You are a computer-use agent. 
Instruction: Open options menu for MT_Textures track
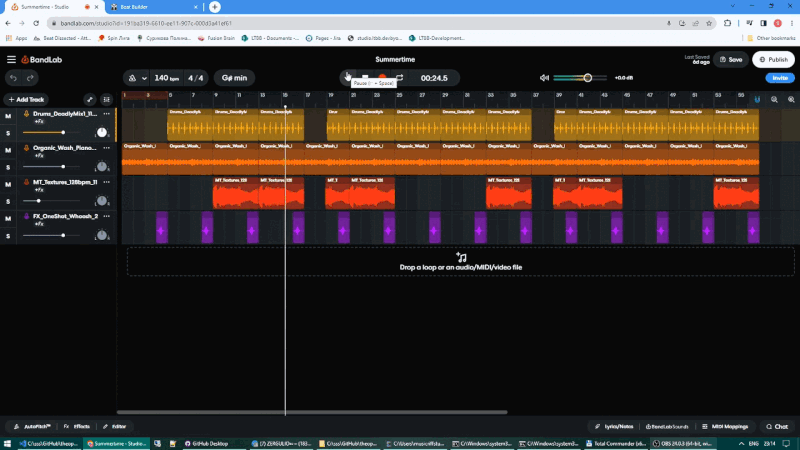click(x=107, y=182)
